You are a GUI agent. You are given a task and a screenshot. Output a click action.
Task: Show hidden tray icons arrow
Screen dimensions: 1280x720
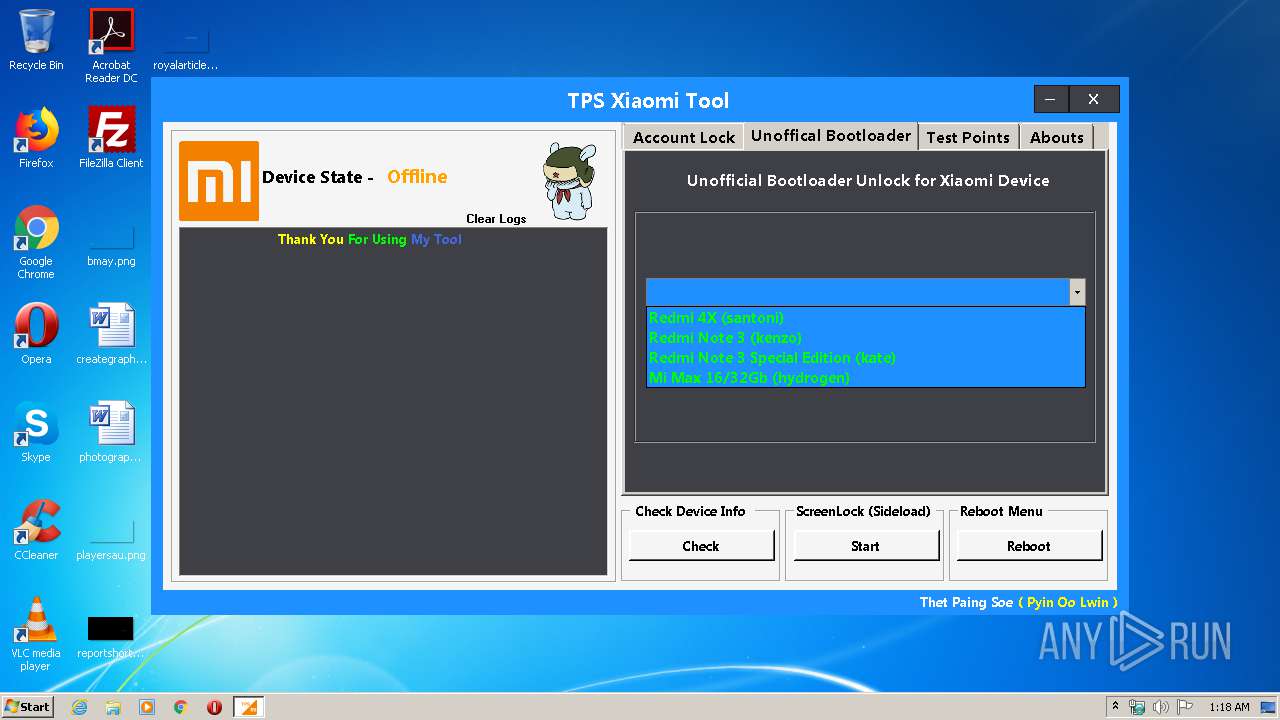pos(1115,707)
